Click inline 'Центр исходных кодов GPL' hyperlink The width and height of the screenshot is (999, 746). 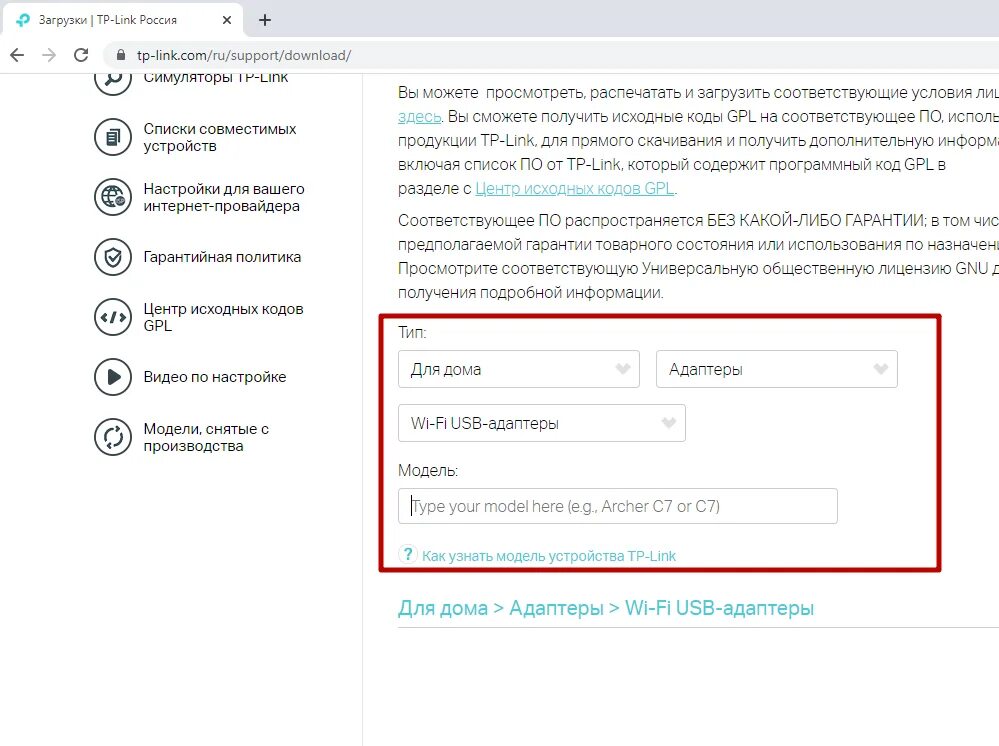click(575, 189)
